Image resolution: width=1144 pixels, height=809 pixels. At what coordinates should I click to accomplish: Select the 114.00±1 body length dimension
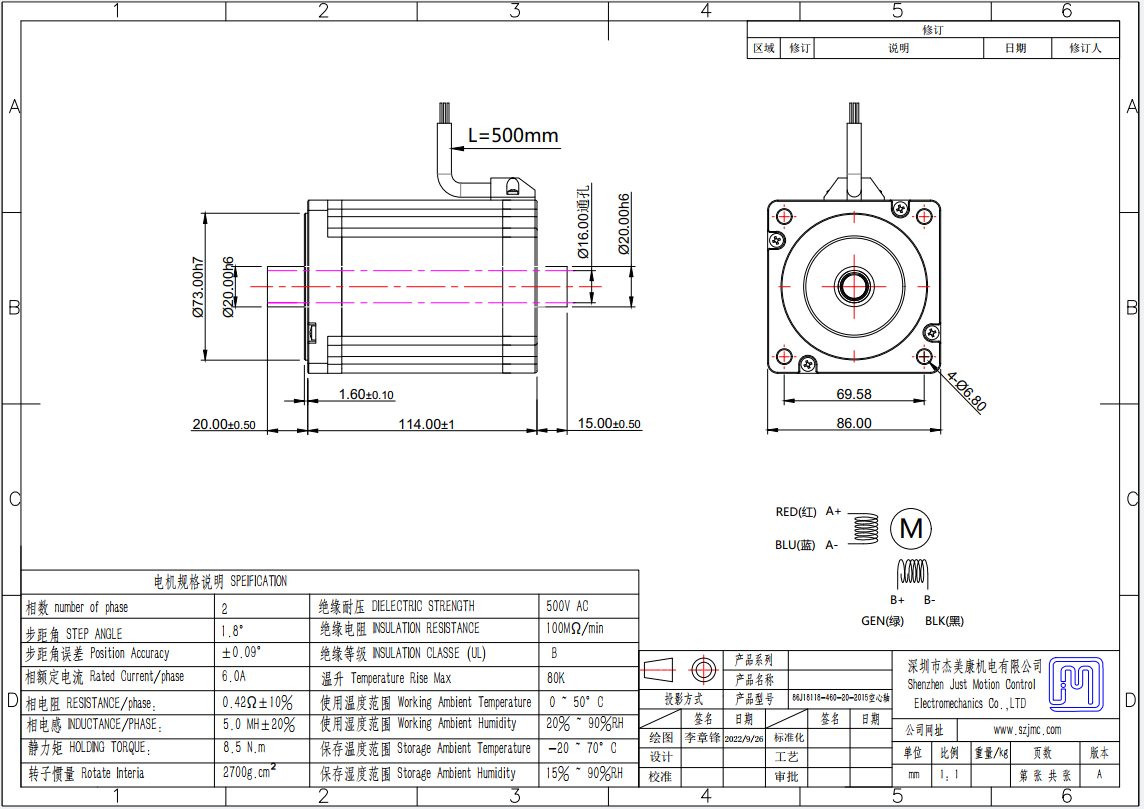tap(426, 424)
